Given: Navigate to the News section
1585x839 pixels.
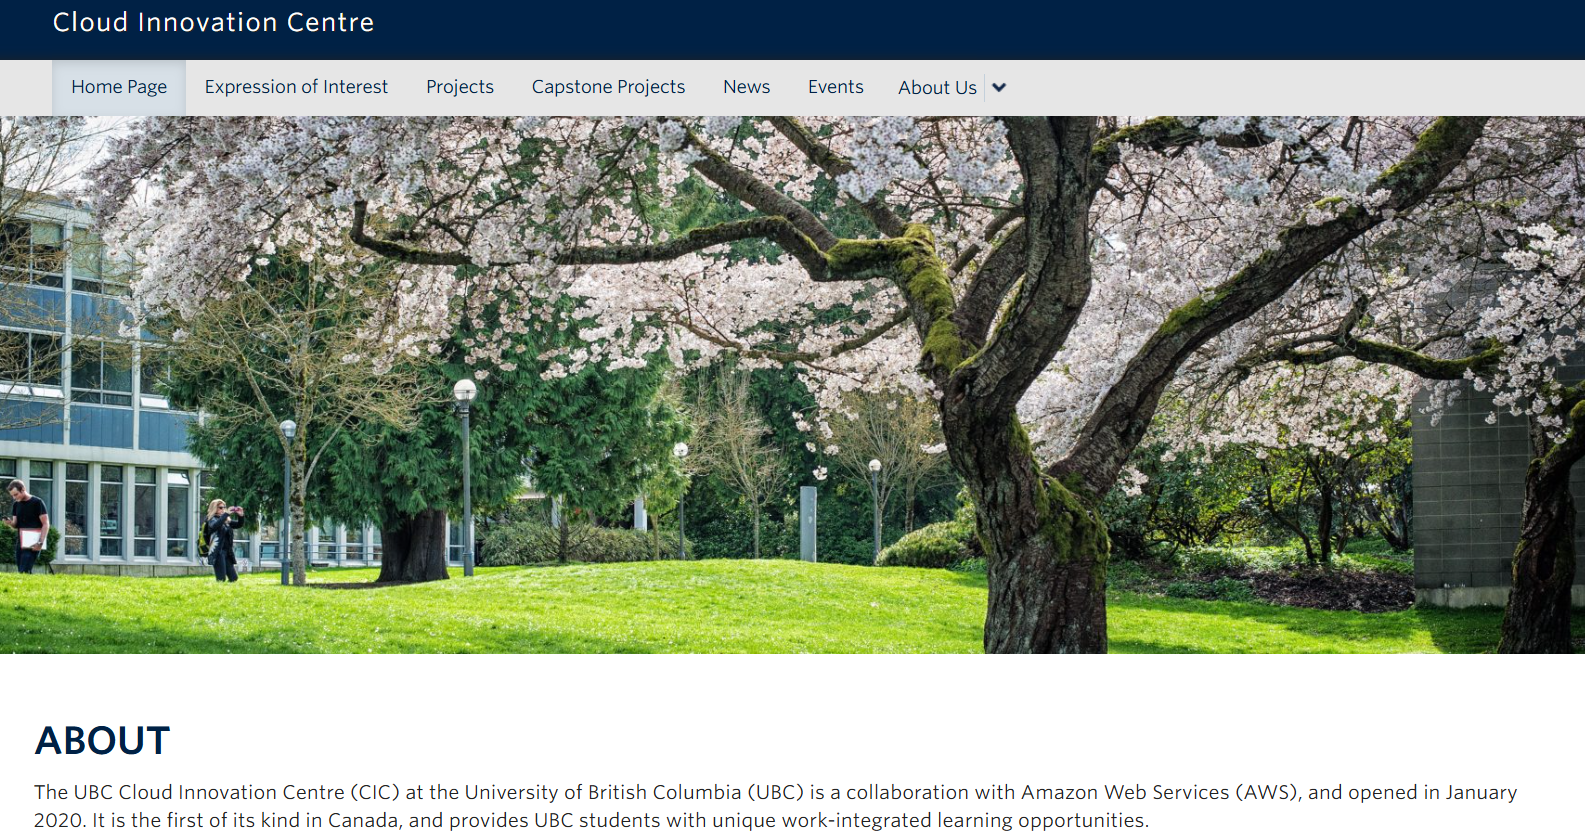Looking at the screenshot, I should click(x=746, y=87).
